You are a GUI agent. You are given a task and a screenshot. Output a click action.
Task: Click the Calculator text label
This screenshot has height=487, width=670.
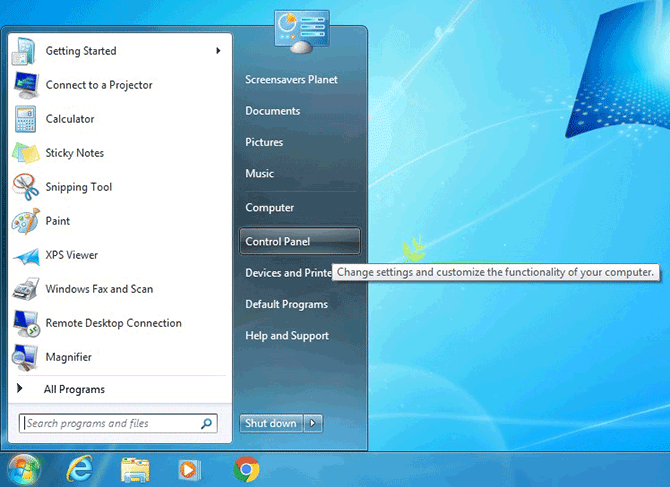(x=70, y=119)
